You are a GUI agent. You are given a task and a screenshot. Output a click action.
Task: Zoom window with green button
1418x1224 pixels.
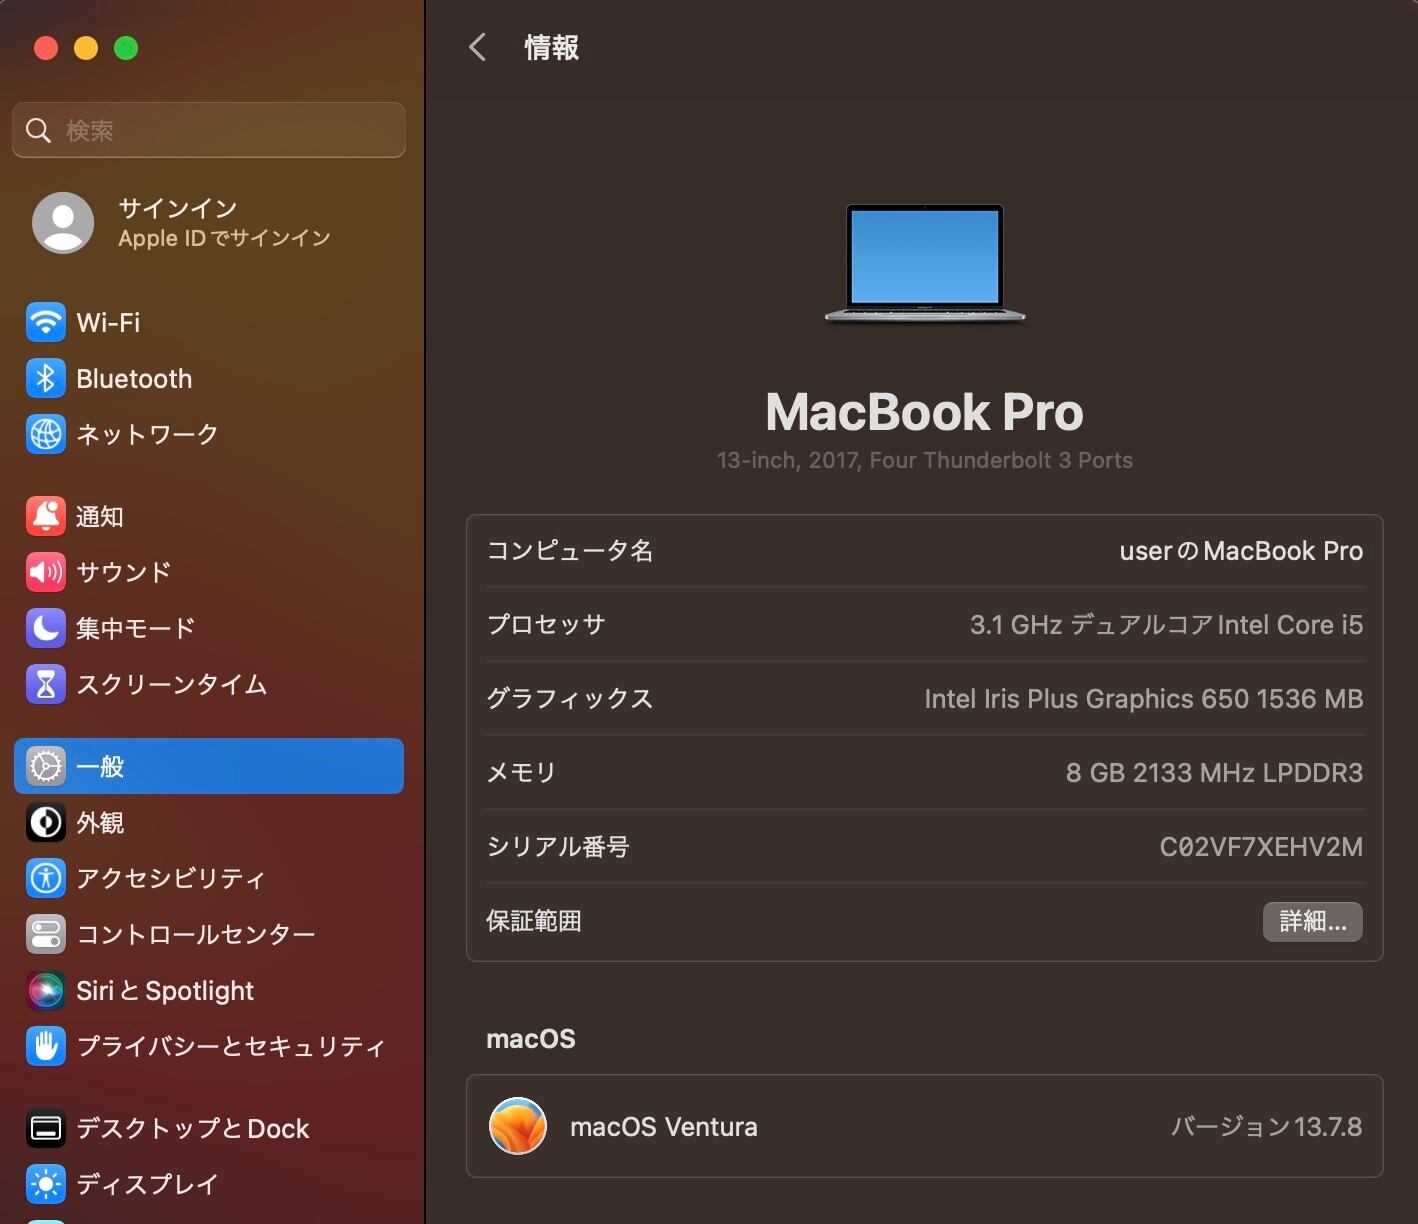click(126, 47)
